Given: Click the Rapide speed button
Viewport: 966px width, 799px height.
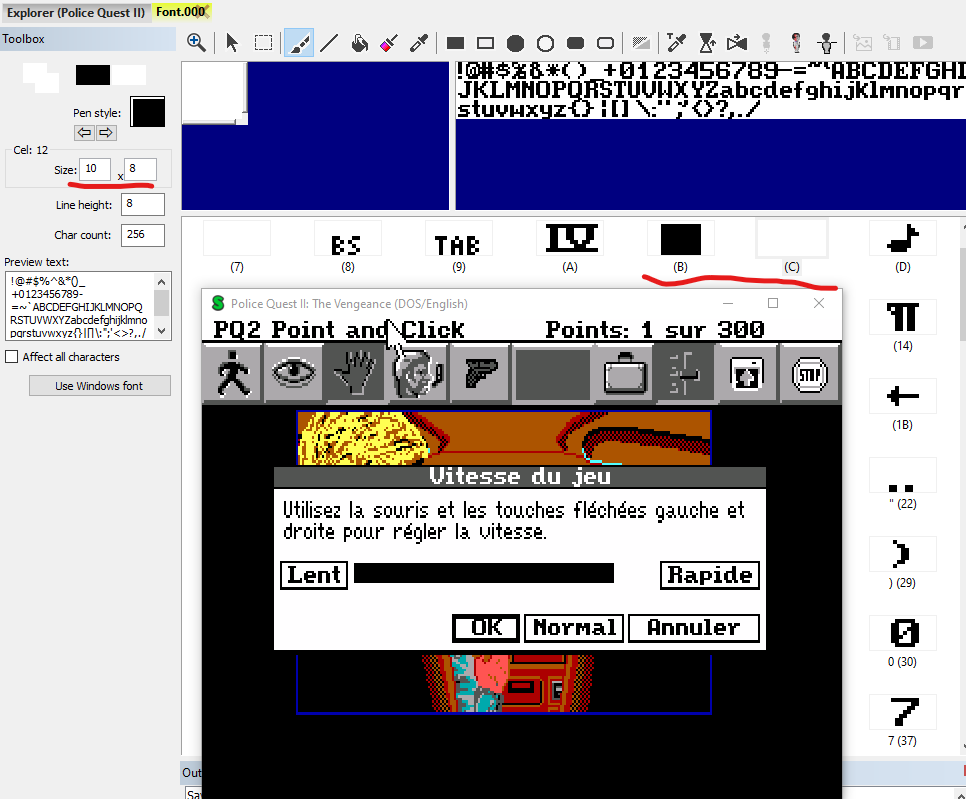Looking at the screenshot, I should [710, 575].
